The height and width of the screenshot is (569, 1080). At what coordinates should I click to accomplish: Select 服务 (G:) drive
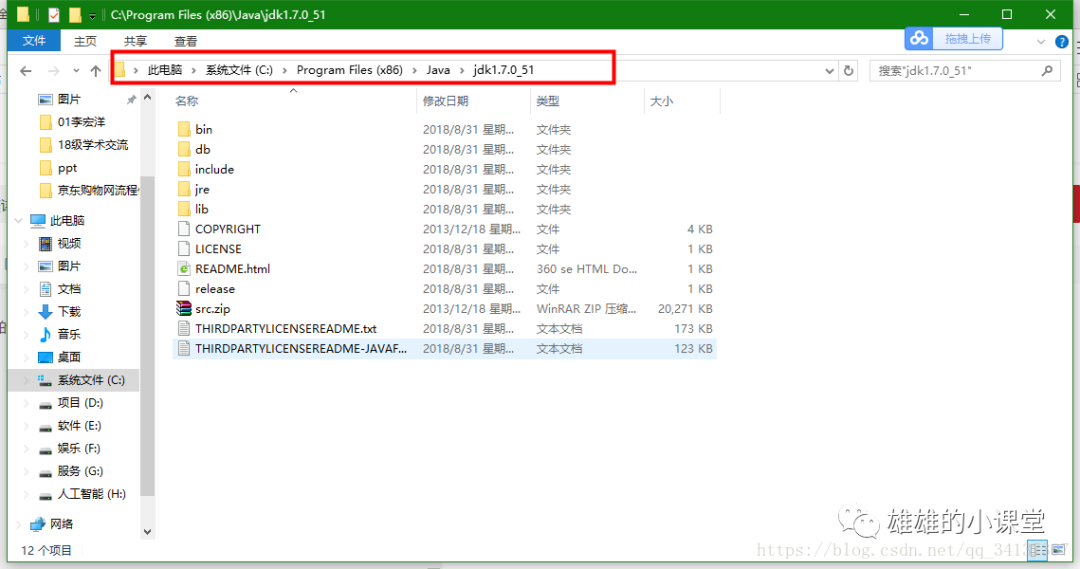80,470
